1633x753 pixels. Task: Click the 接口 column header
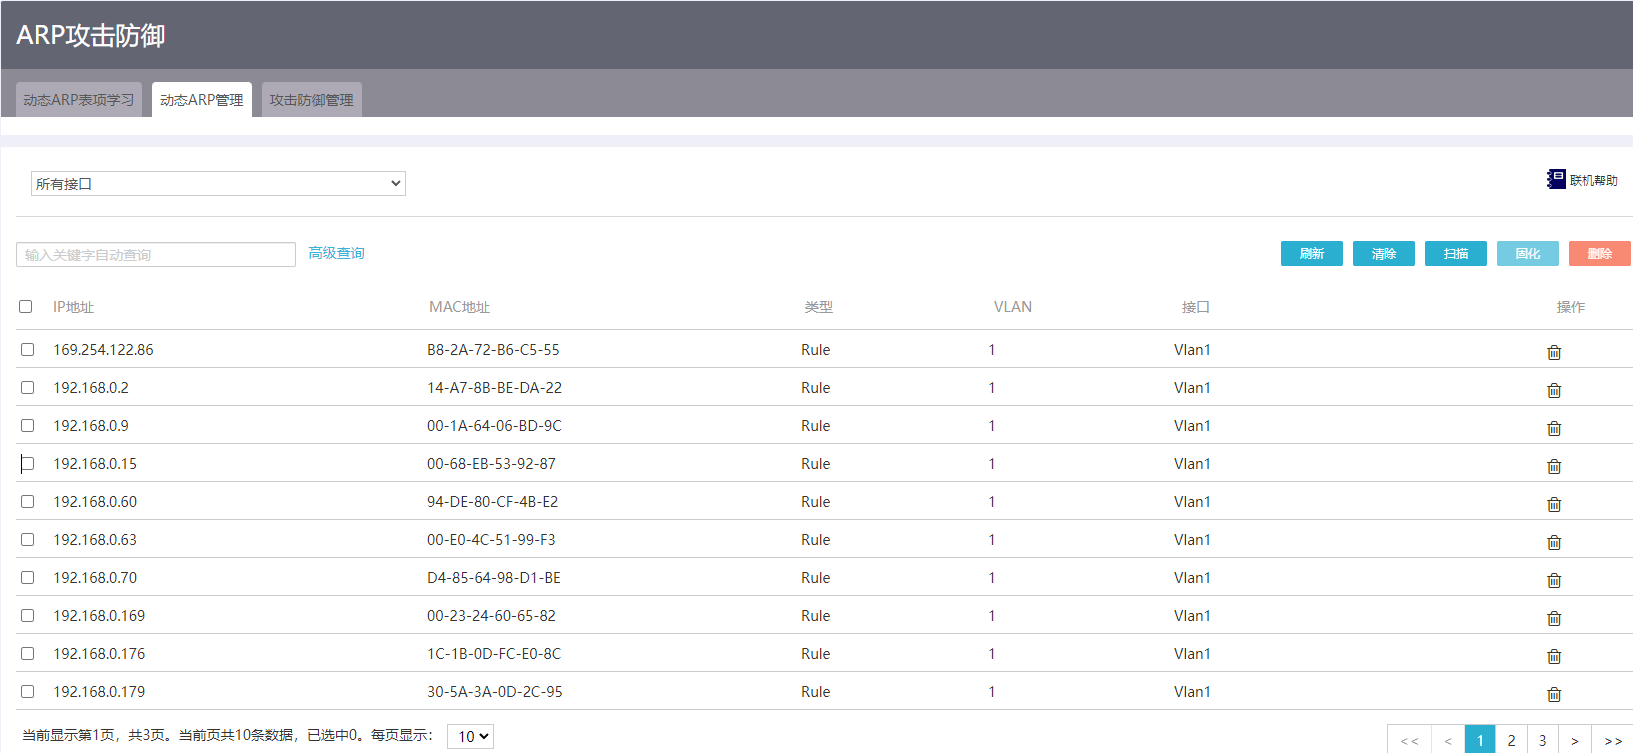(x=1196, y=307)
